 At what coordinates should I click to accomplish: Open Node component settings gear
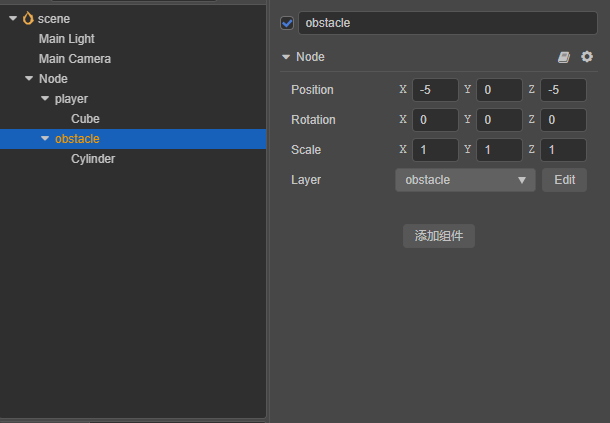click(x=587, y=58)
